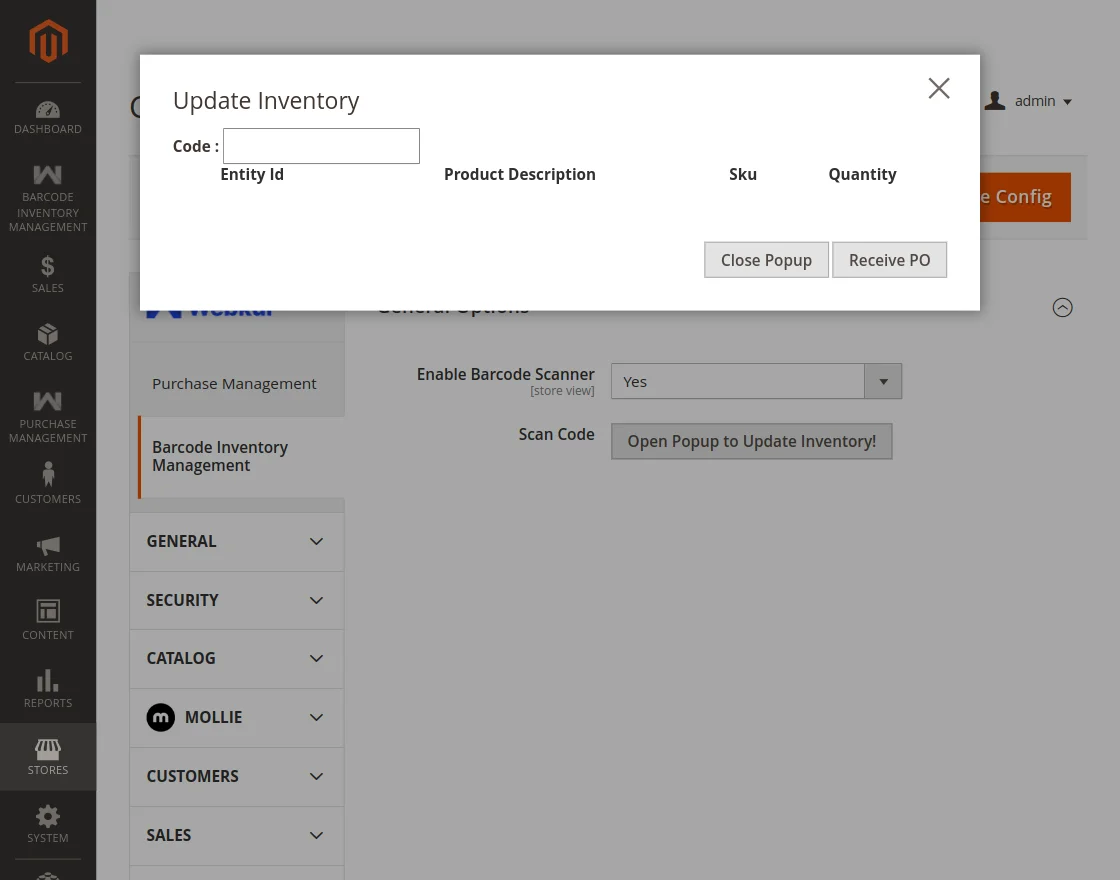Open the Catalog sidebar icon

pyautogui.click(x=48, y=334)
